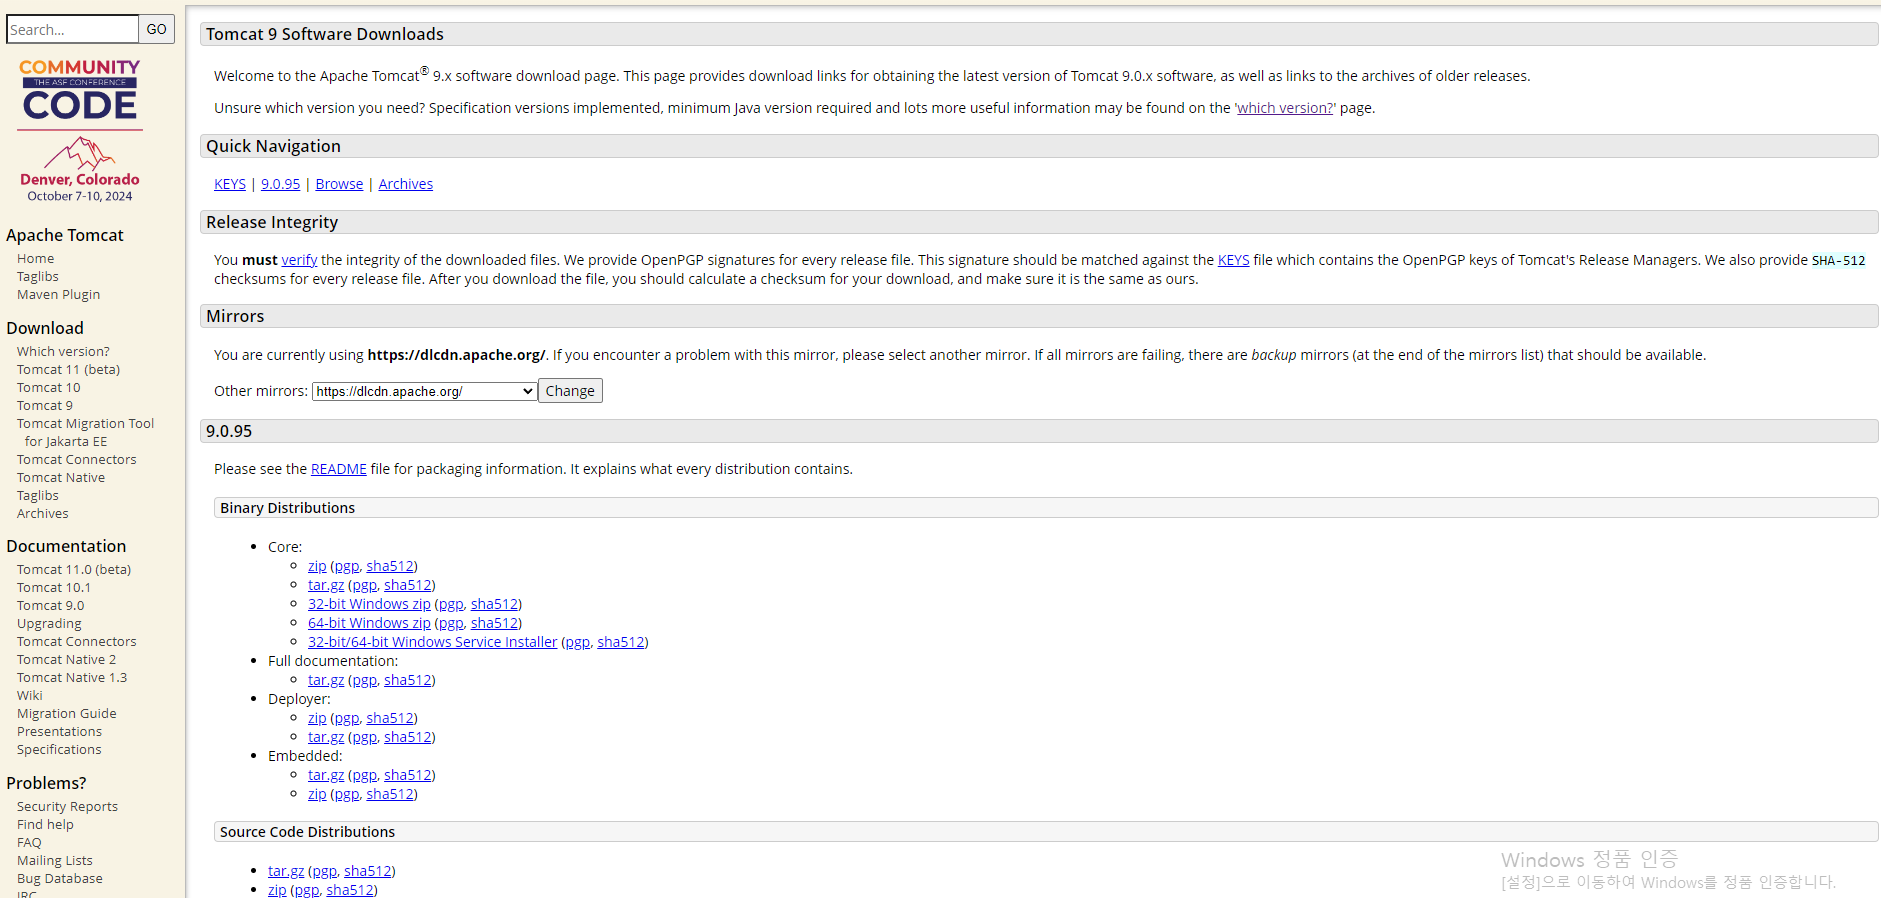Open the Wiki sidebar link
The image size is (1881, 898).
point(30,695)
